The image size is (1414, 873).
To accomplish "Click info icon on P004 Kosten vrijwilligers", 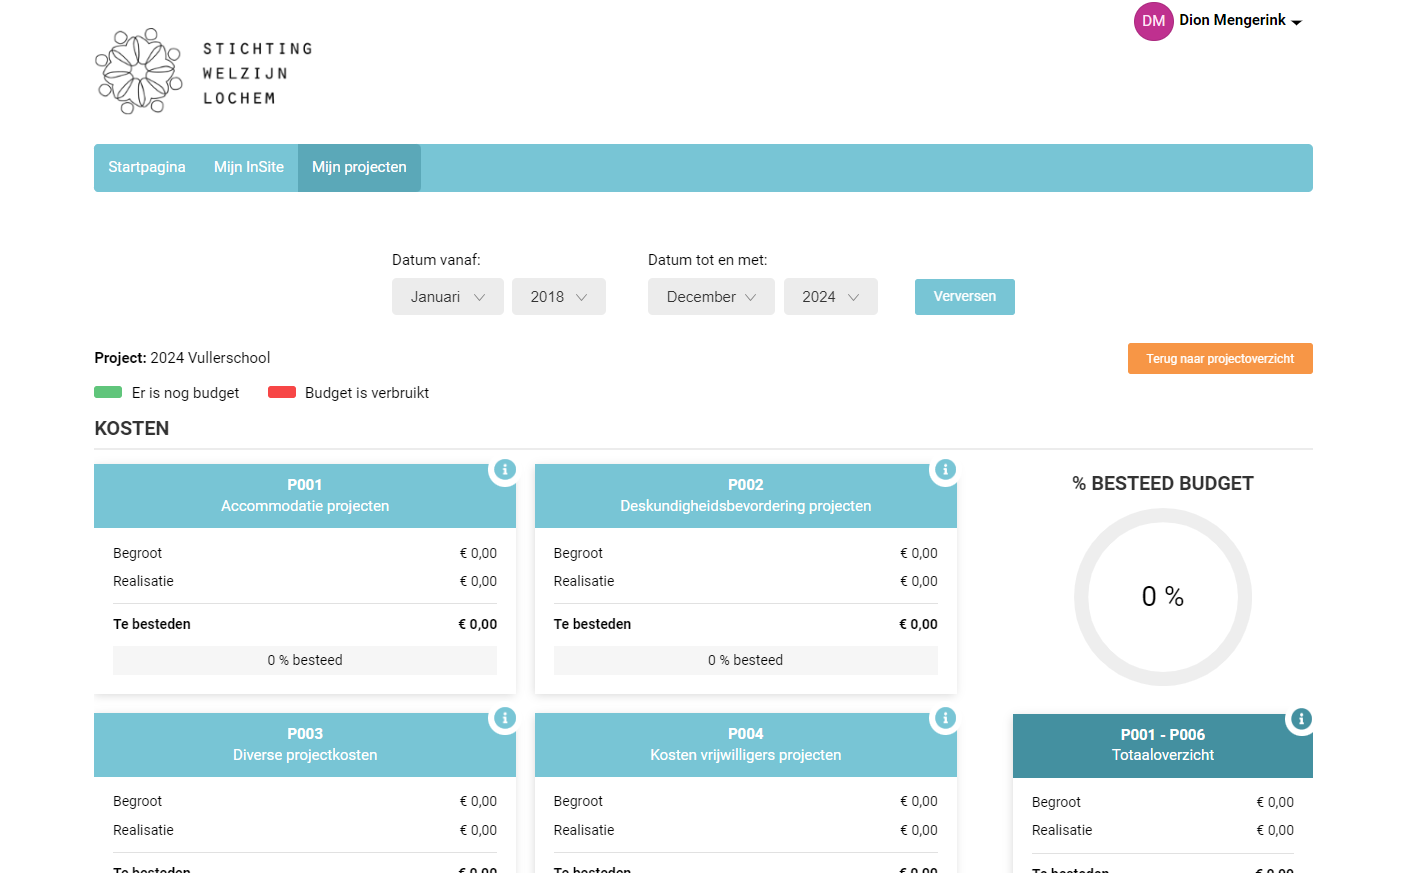I will tap(945, 718).
